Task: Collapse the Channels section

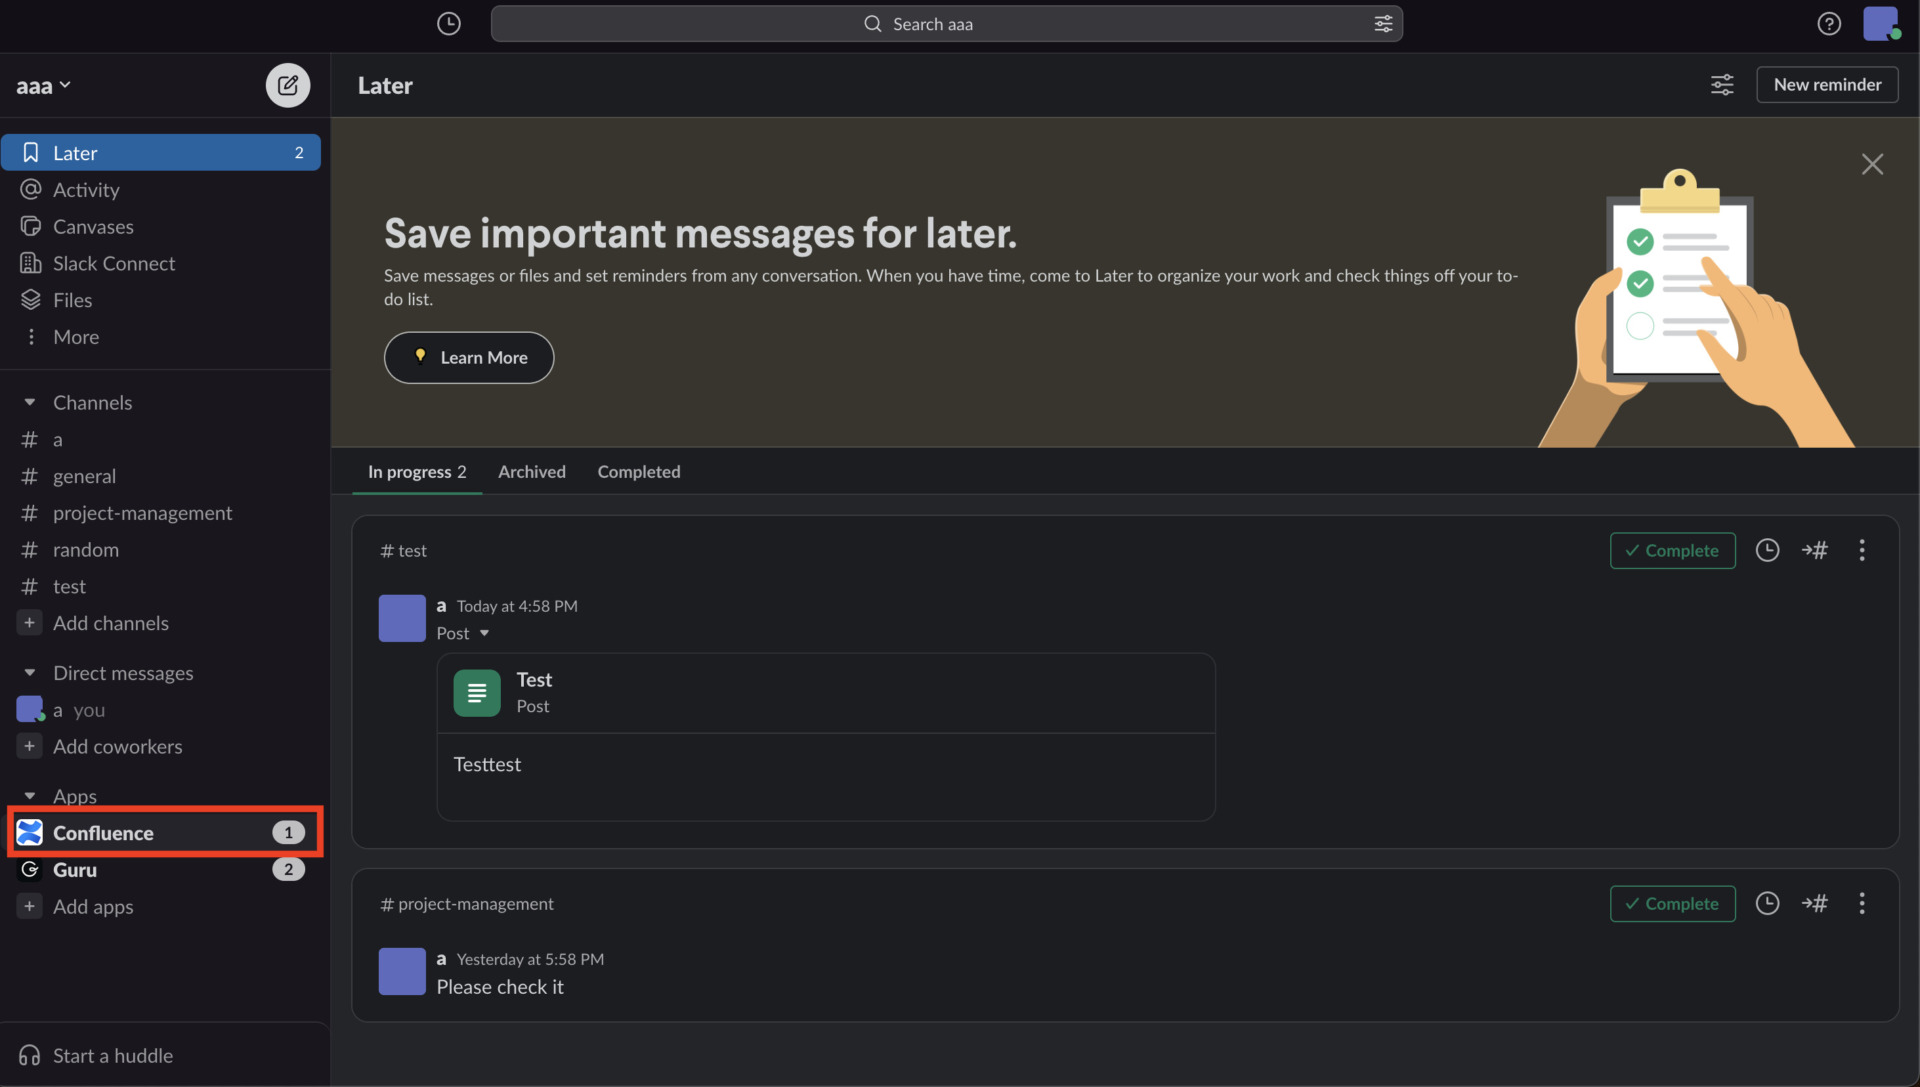Action: 29,402
